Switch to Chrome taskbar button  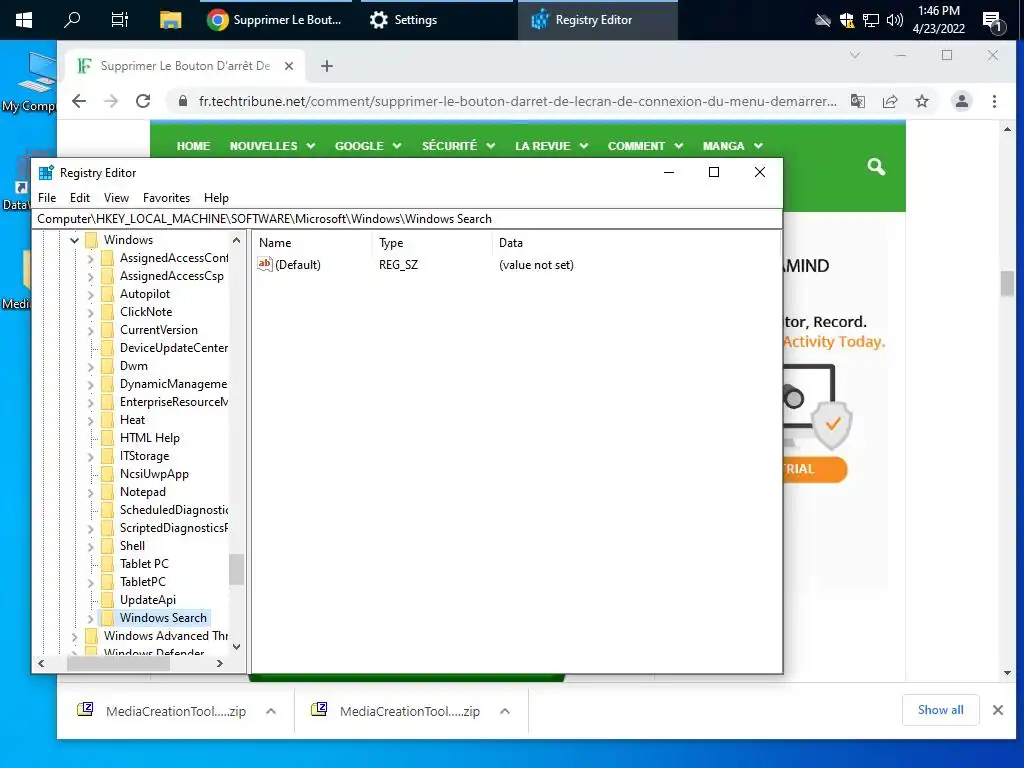tap(274, 20)
